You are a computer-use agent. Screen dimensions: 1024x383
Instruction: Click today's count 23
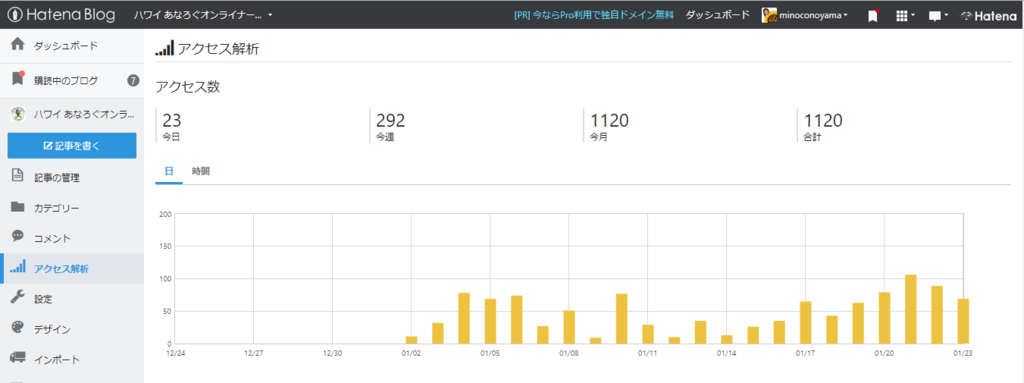(172, 121)
